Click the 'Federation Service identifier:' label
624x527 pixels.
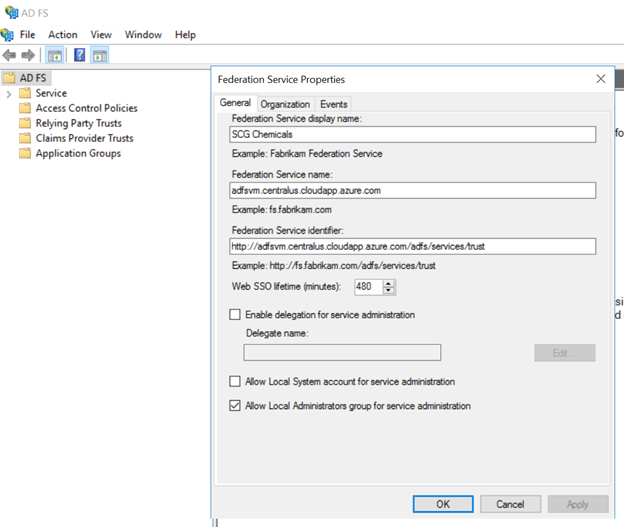[x=287, y=230]
